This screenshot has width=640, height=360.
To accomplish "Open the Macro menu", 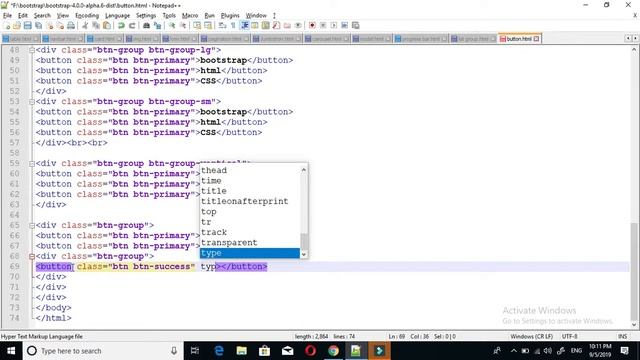I will coord(190,16).
